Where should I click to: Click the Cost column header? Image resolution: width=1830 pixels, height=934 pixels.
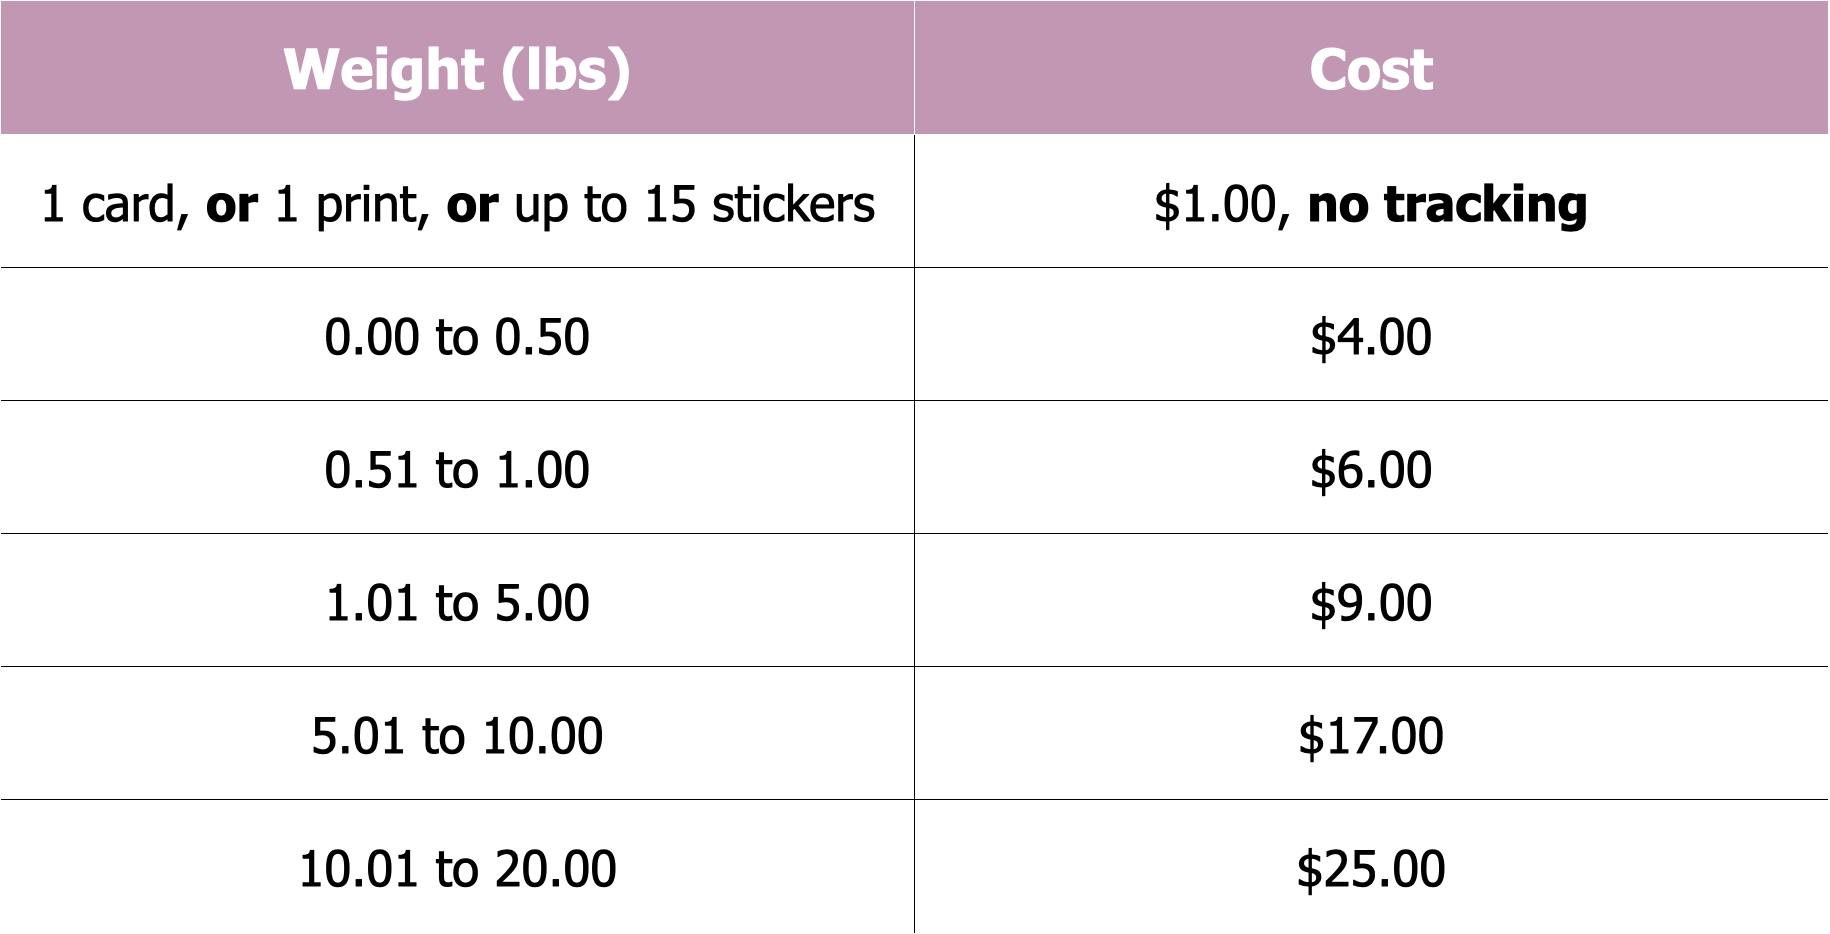point(1372,68)
